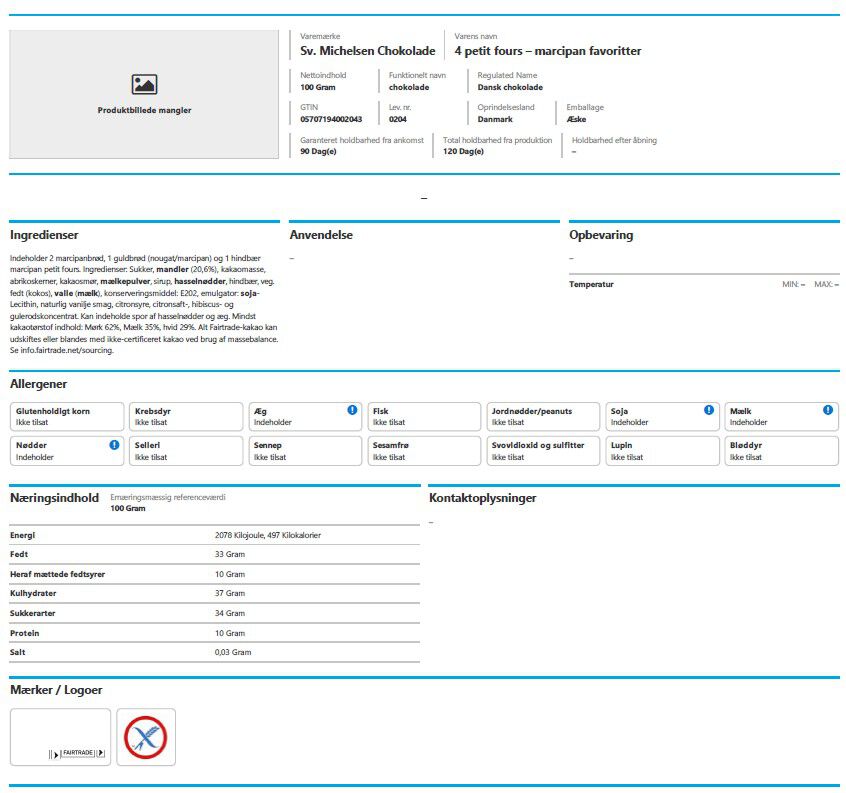Select the Jordnødder/peanuts allergen card
The height and width of the screenshot is (793, 846).
[x=543, y=416]
